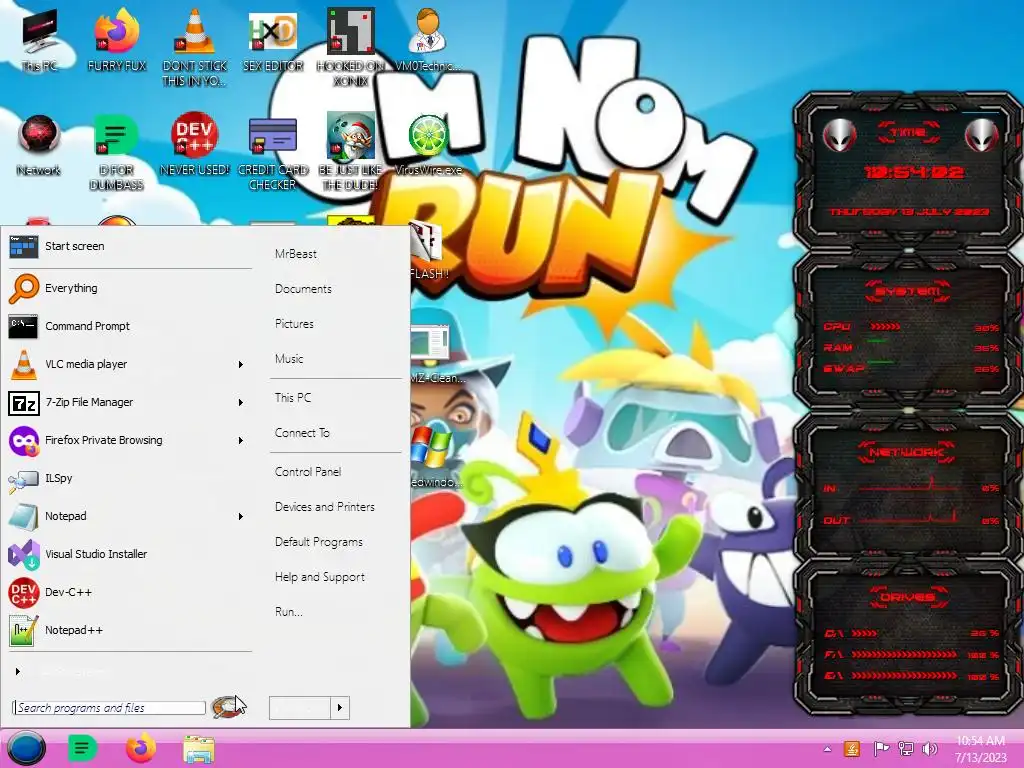
Task: Click 7-Zip File Manager entry
Action: tap(129, 402)
